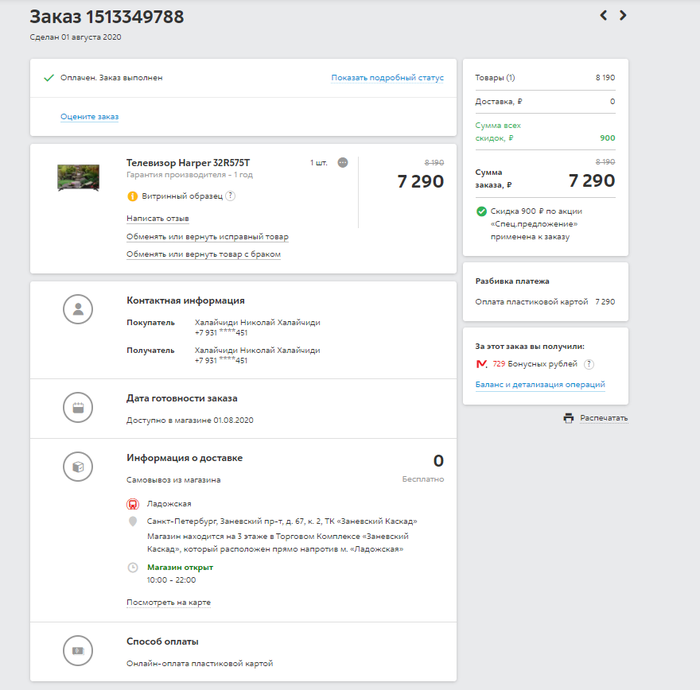Open bonus rubles help question mark
Screen dimensions: 700x690
(589, 364)
